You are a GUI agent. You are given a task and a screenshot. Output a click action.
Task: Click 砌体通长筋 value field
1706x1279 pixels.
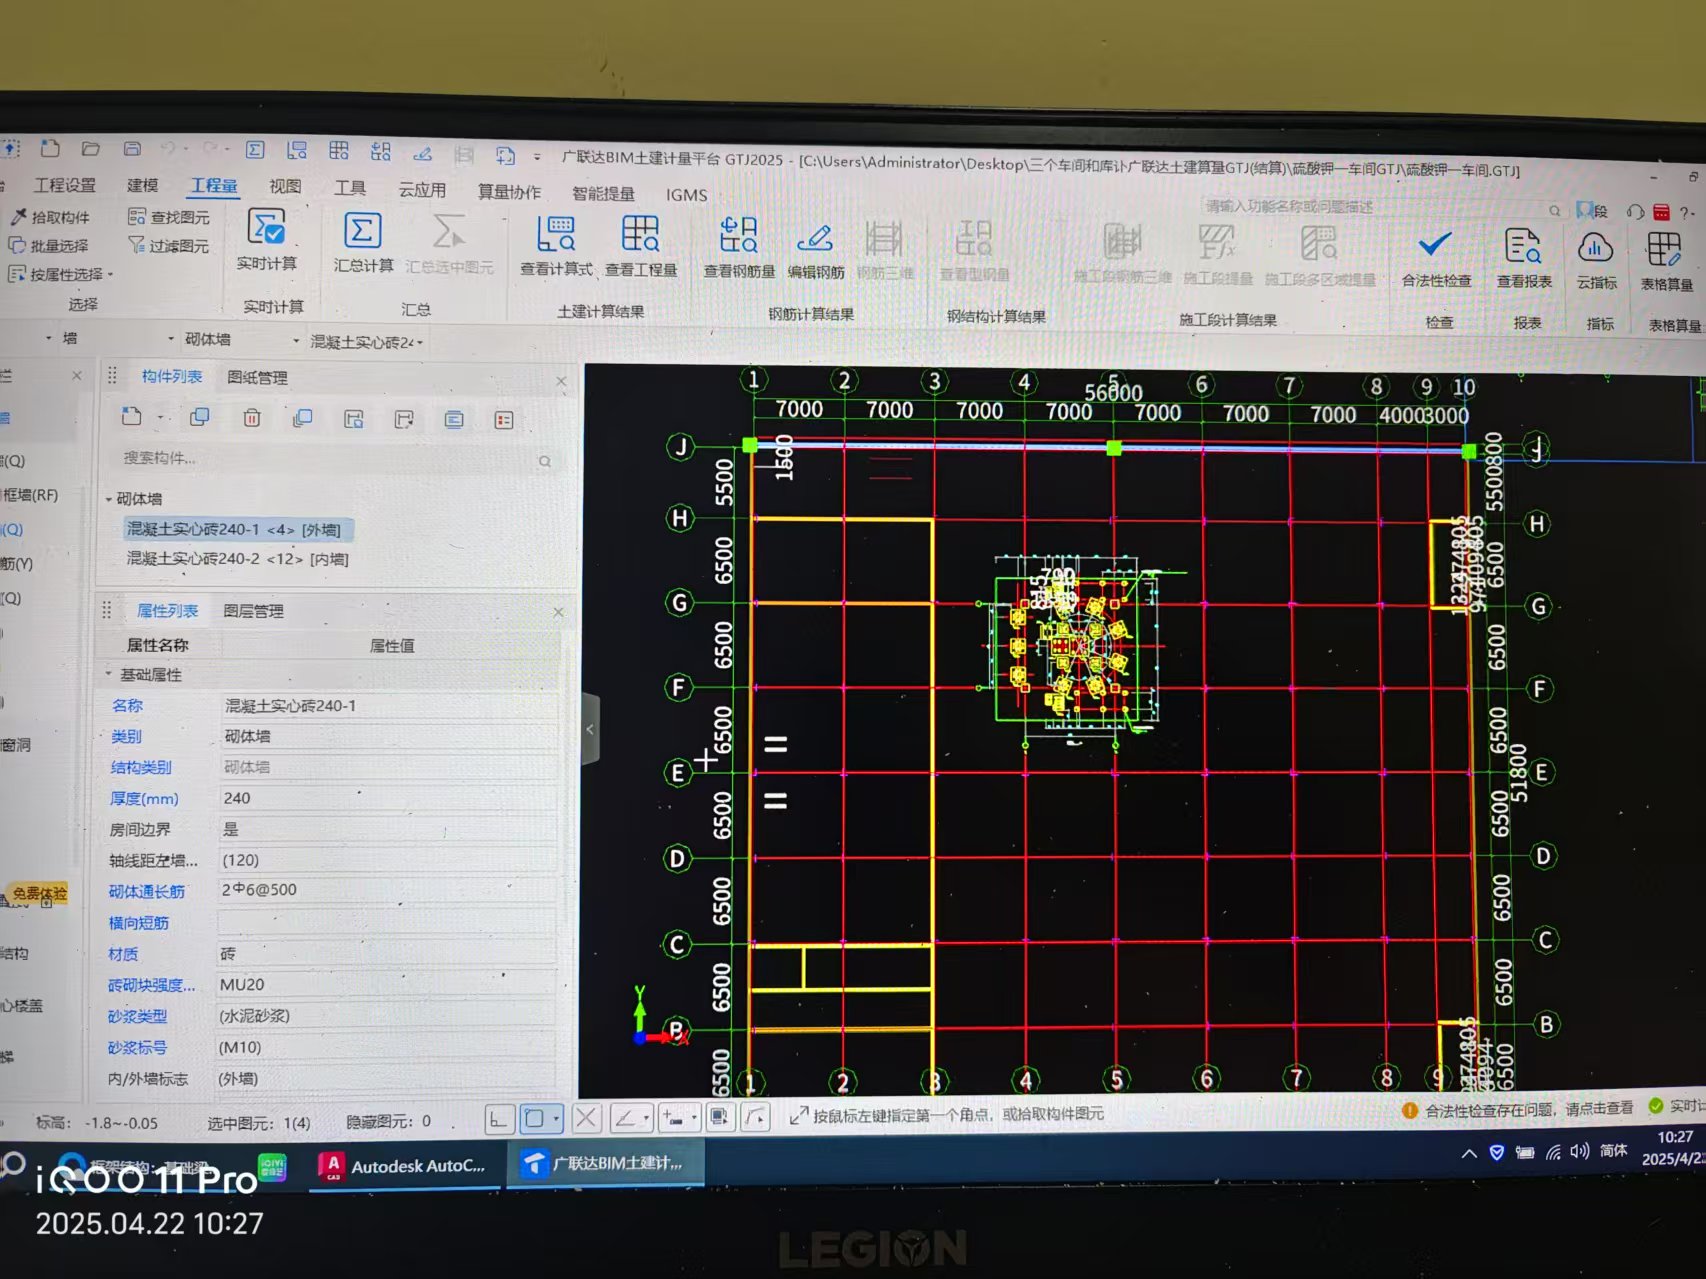click(x=388, y=890)
